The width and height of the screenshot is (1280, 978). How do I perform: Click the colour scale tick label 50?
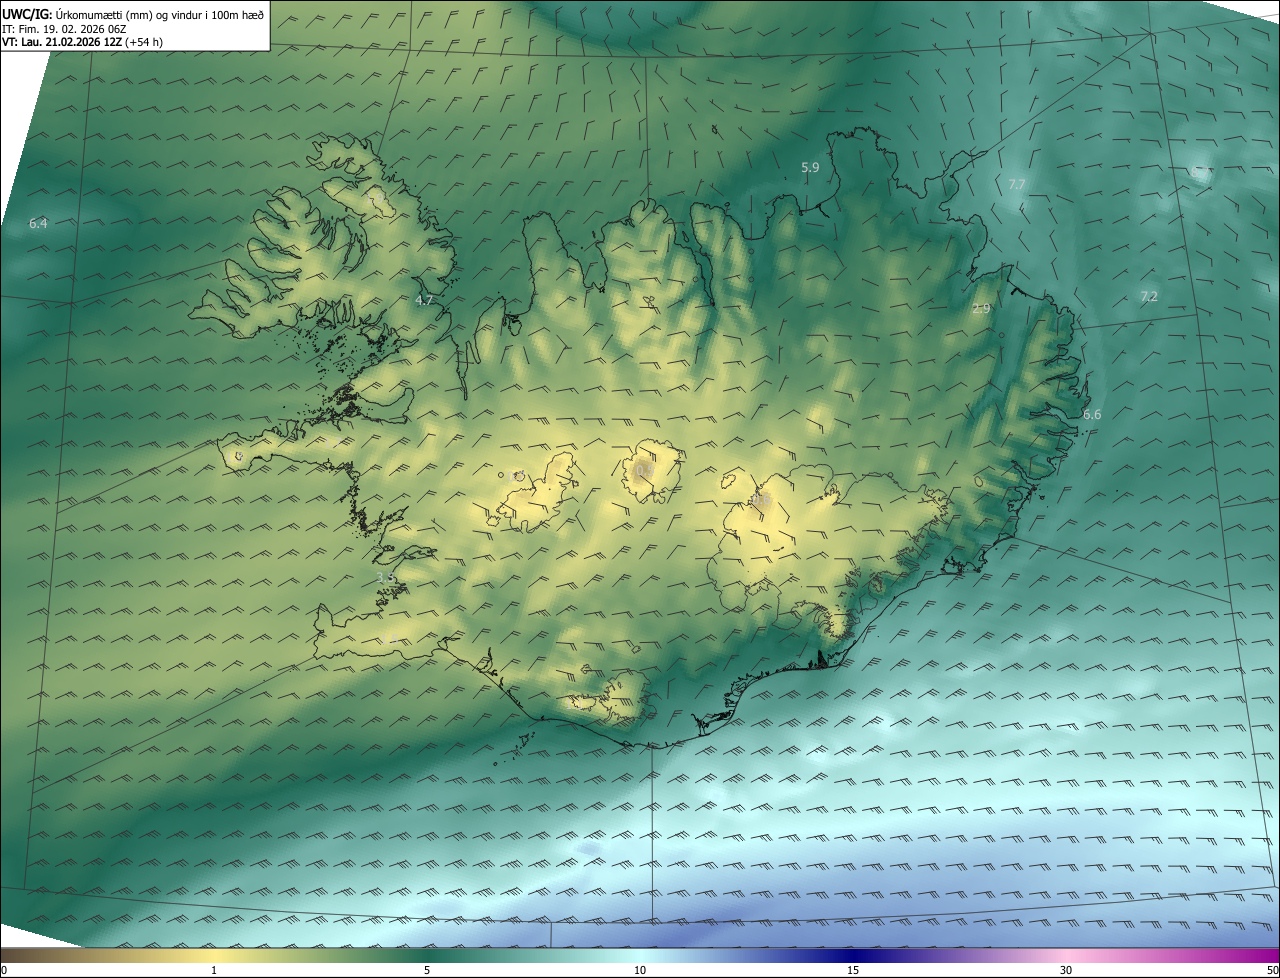1272,970
